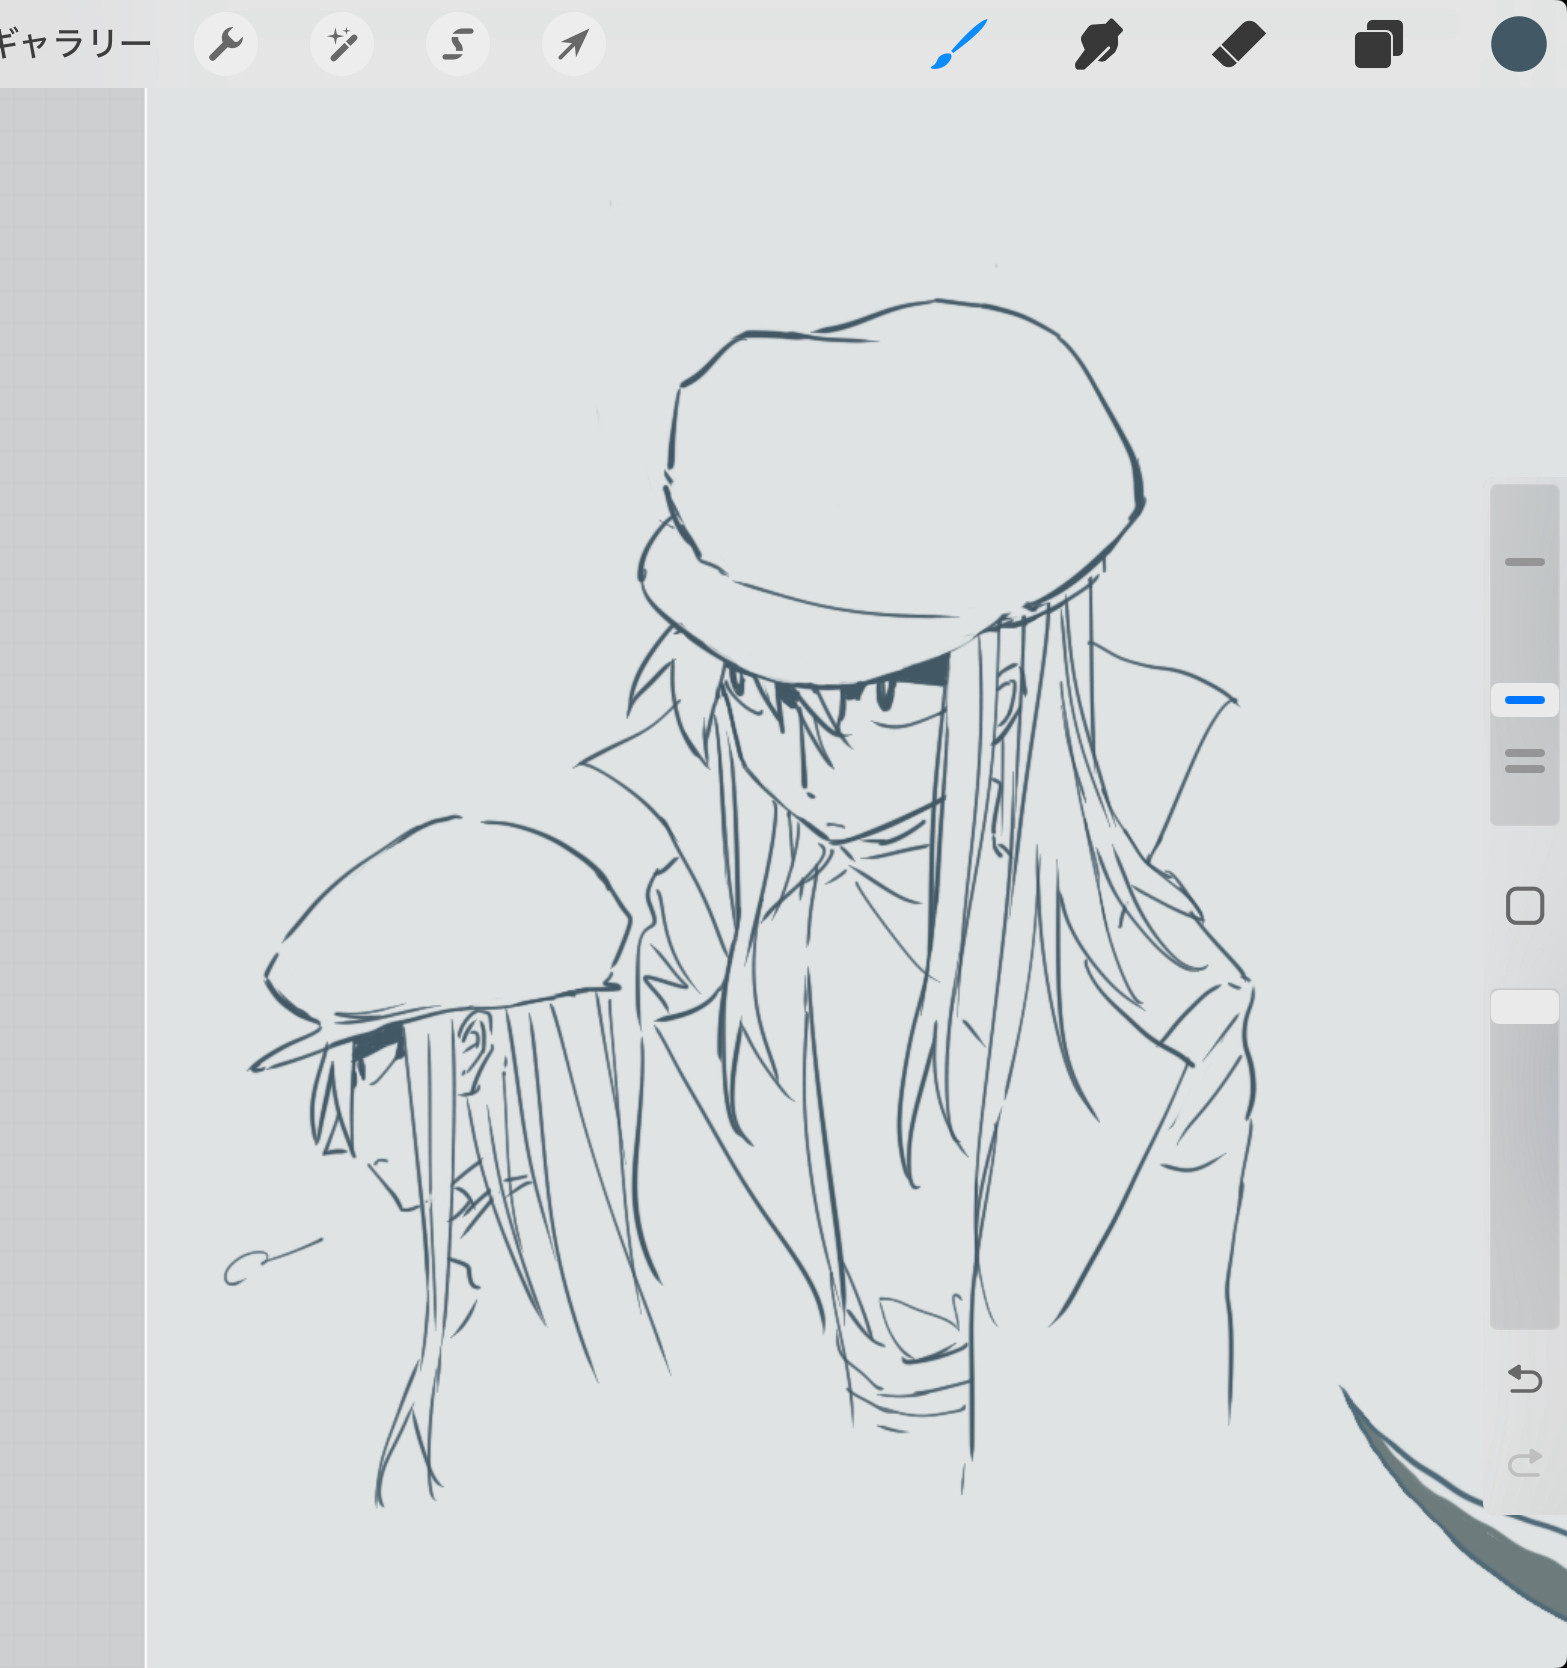This screenshot has width=1567, height=1668.
Task: Return to the ギャラリー gallery
Action: (x=74, y=44)
